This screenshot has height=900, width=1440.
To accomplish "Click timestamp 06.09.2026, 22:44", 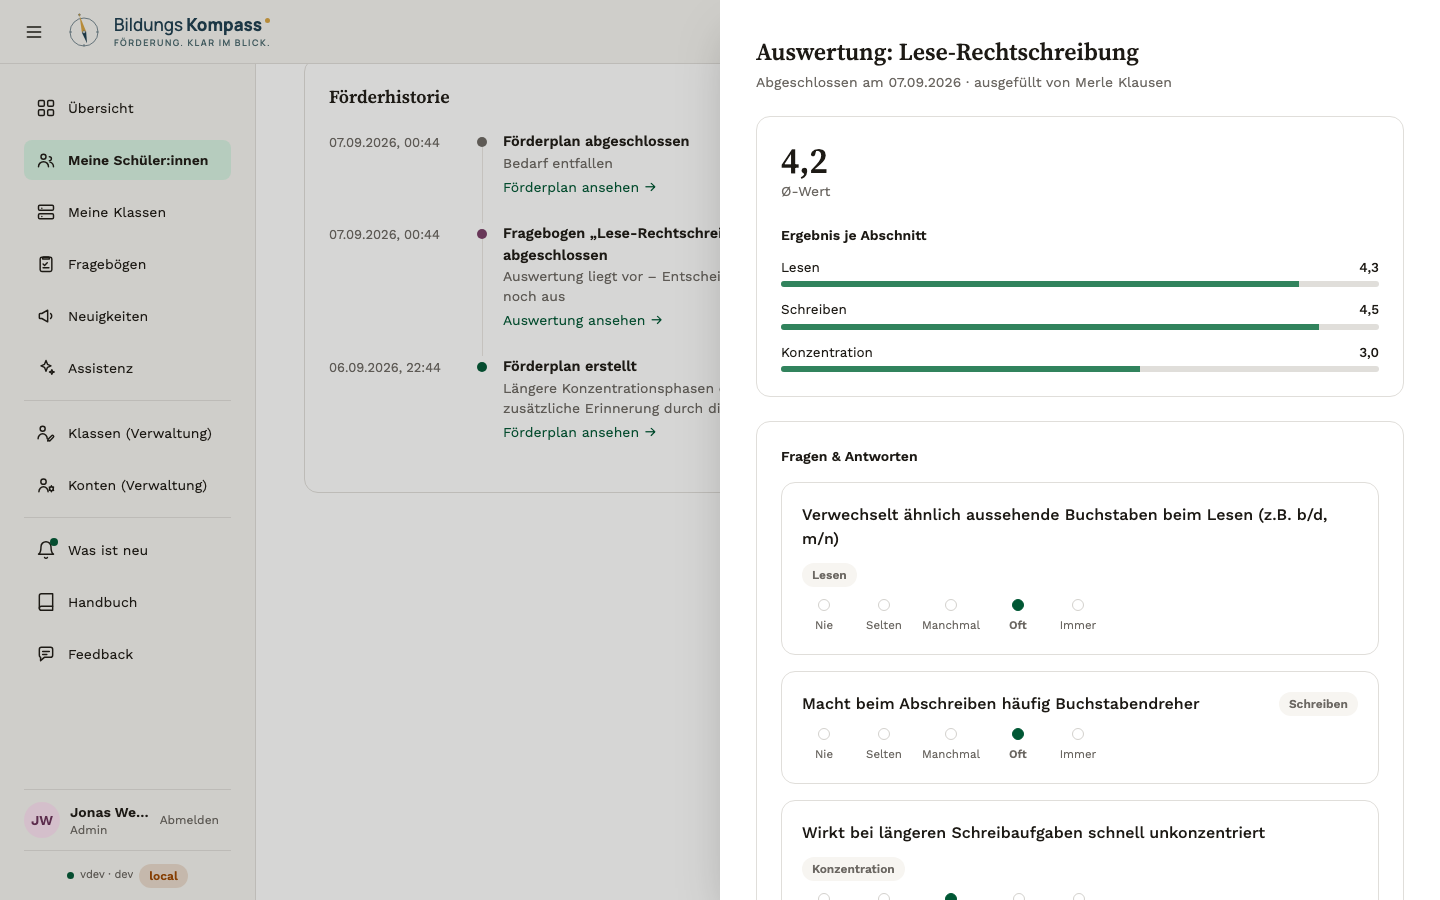I will [385, 367].
